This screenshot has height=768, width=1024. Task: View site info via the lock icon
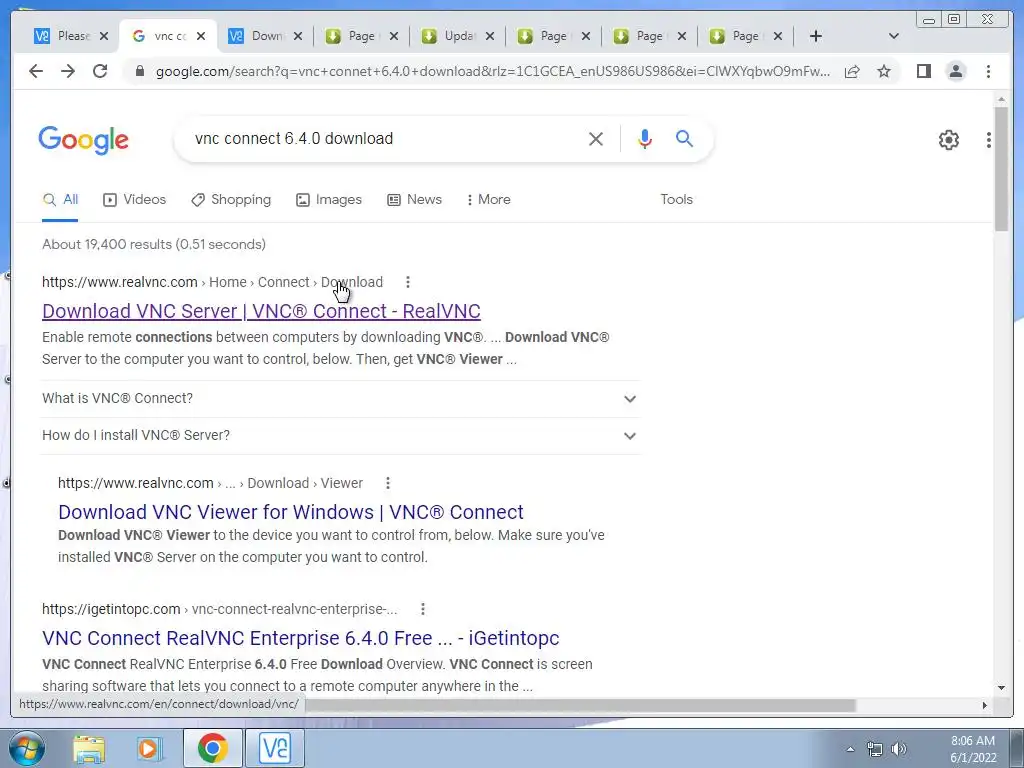(139, 71)
